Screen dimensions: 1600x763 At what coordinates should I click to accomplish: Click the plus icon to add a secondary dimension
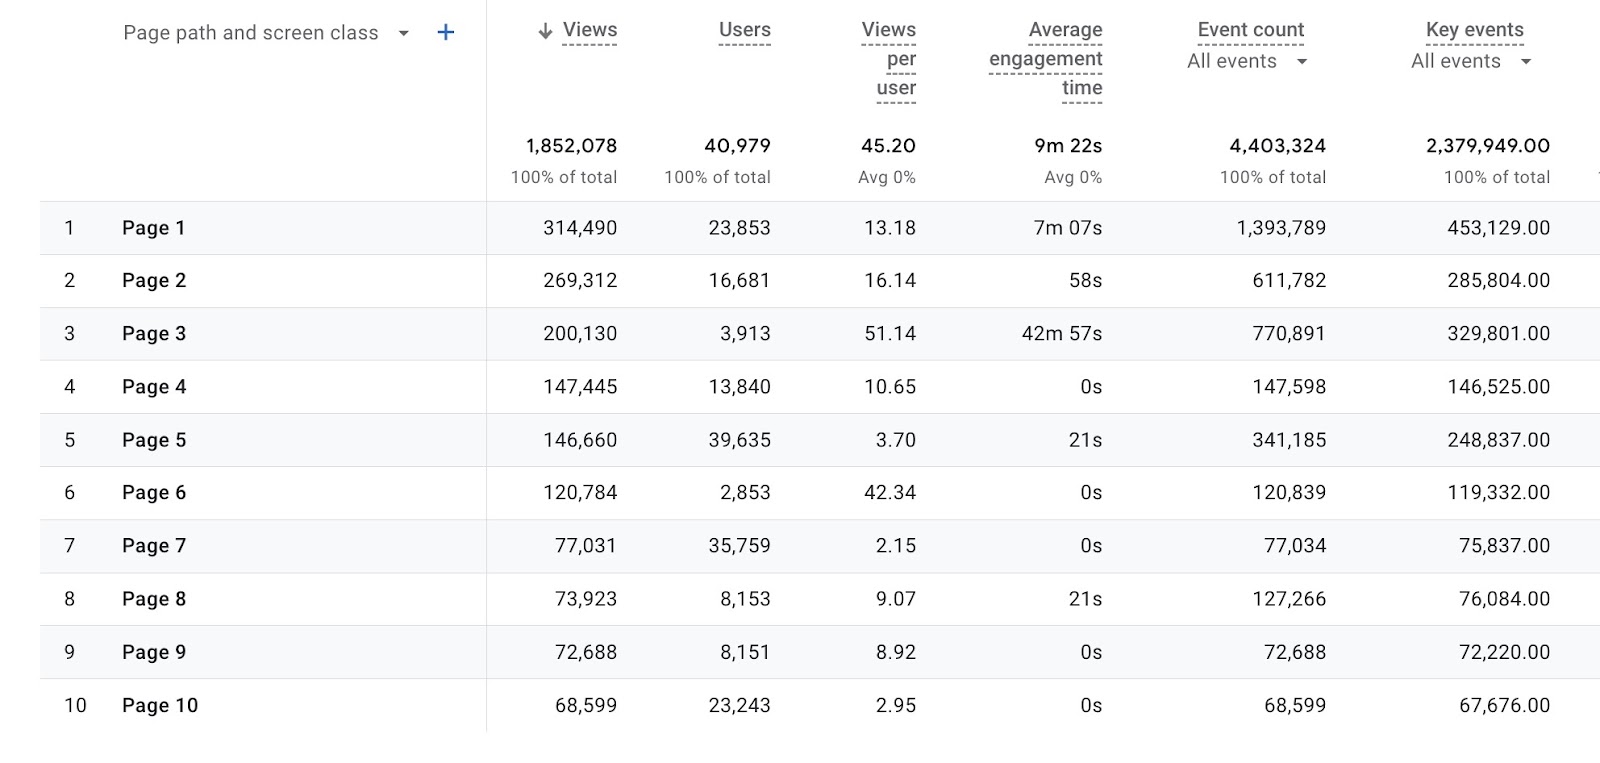(x=446, y=31)
